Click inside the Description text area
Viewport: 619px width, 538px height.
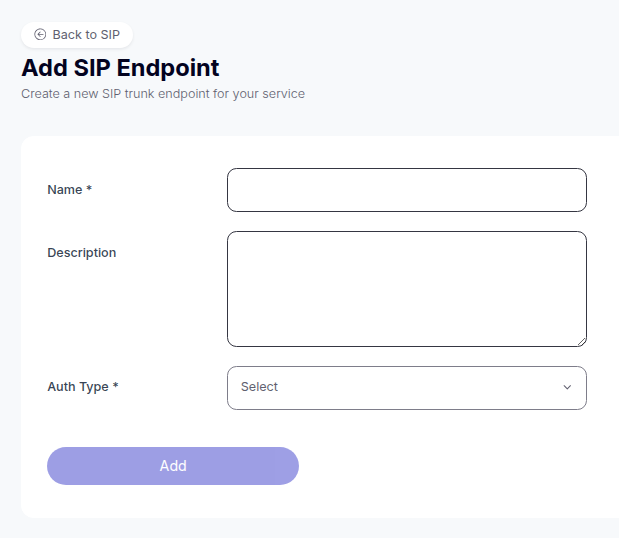pyautogui.click(x=406, y=289)
